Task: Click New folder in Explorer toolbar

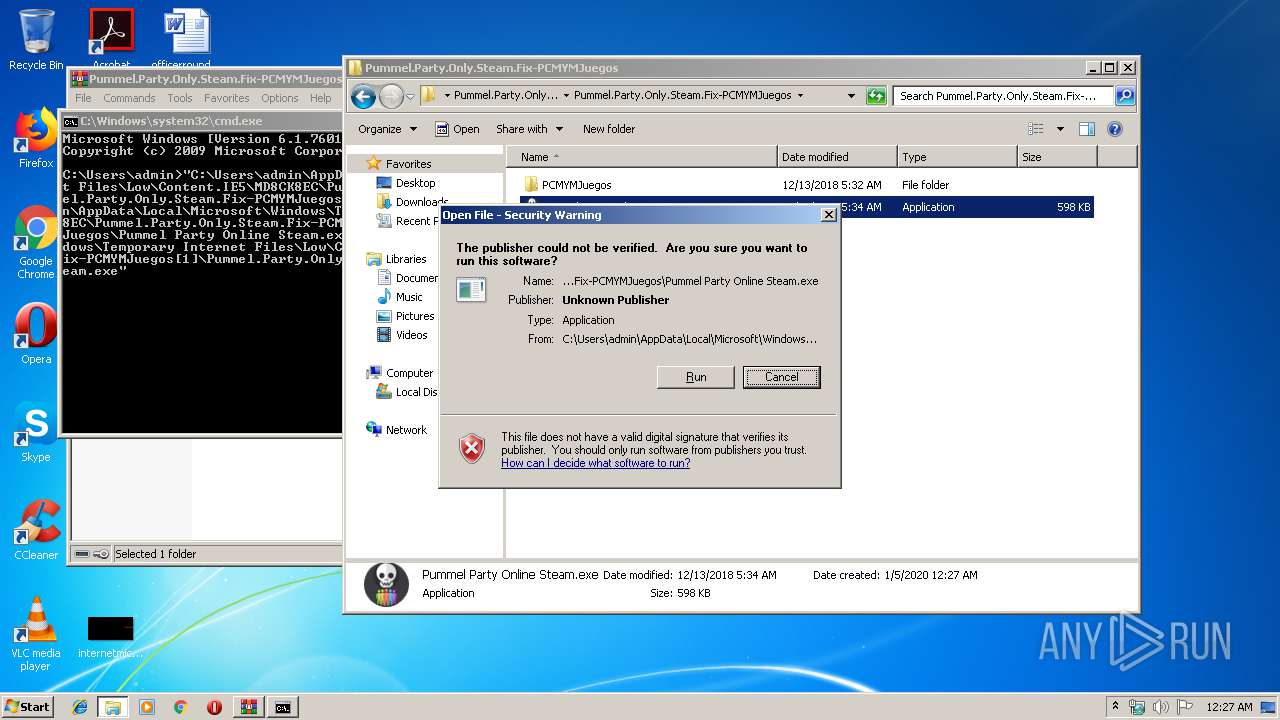Action: point(609,129)
